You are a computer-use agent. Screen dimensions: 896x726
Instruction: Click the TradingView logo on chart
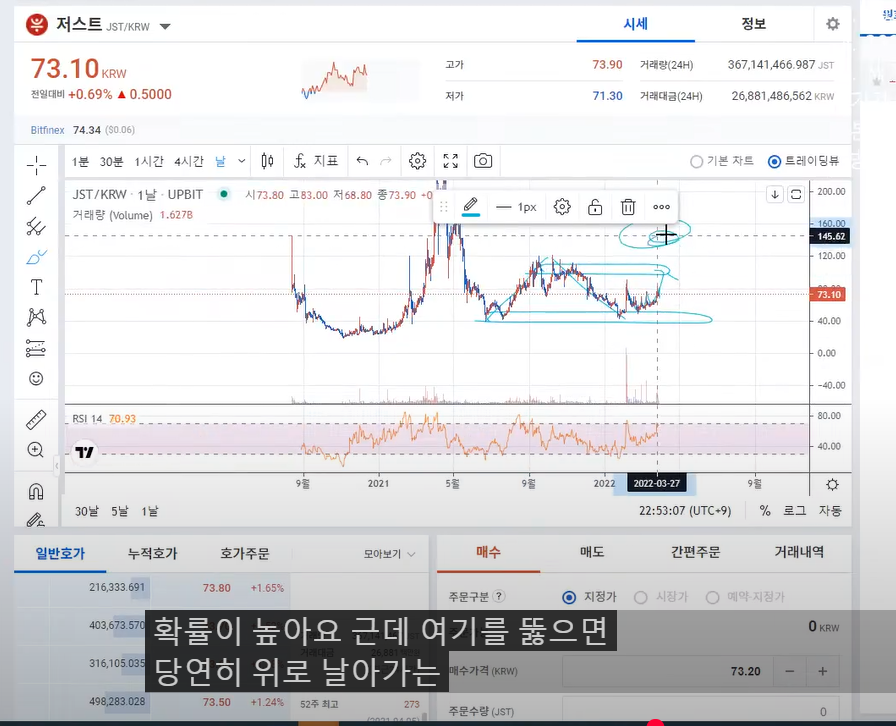(x=85, y=453)
